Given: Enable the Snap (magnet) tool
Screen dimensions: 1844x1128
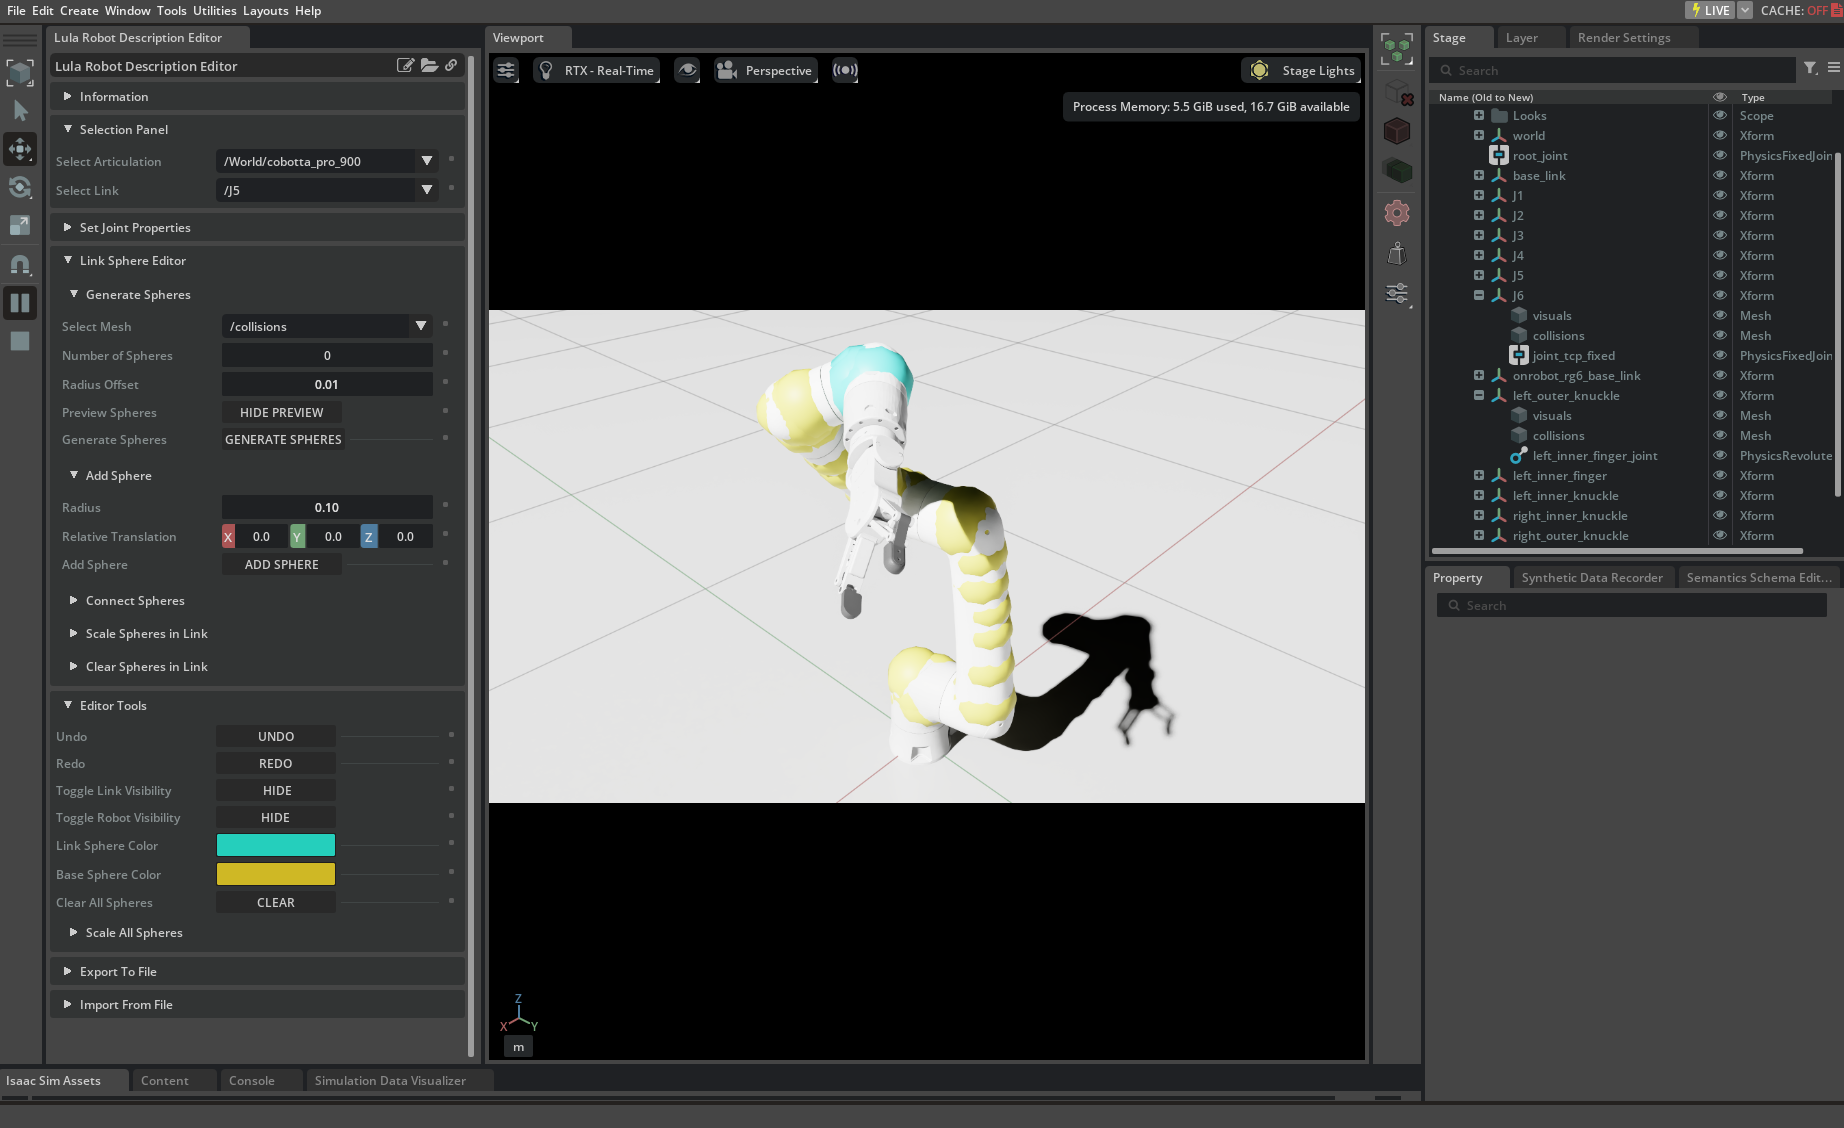Looking at the screenshot, I should 20,264.
